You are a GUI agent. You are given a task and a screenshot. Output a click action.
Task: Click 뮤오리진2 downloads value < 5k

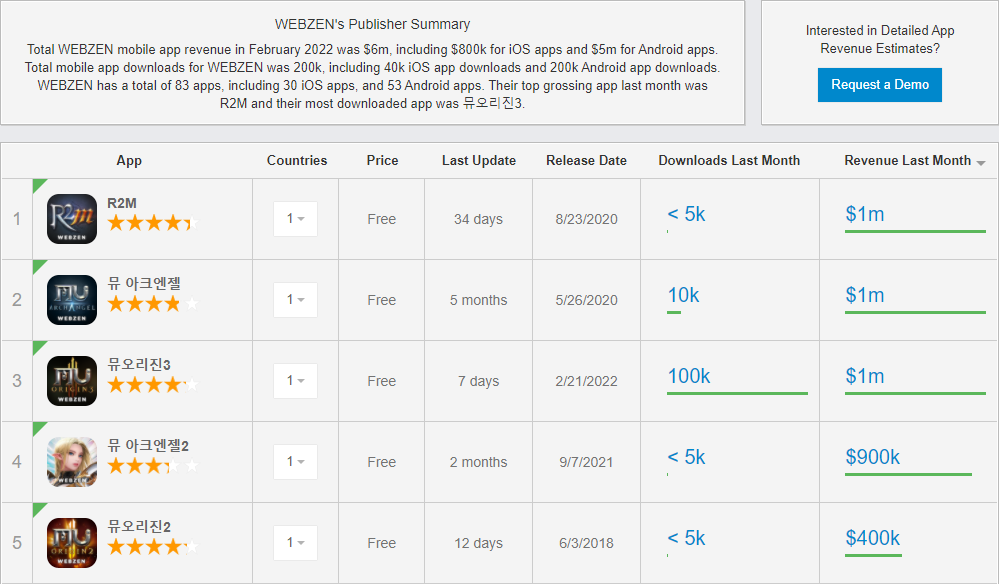click(686, 538)
